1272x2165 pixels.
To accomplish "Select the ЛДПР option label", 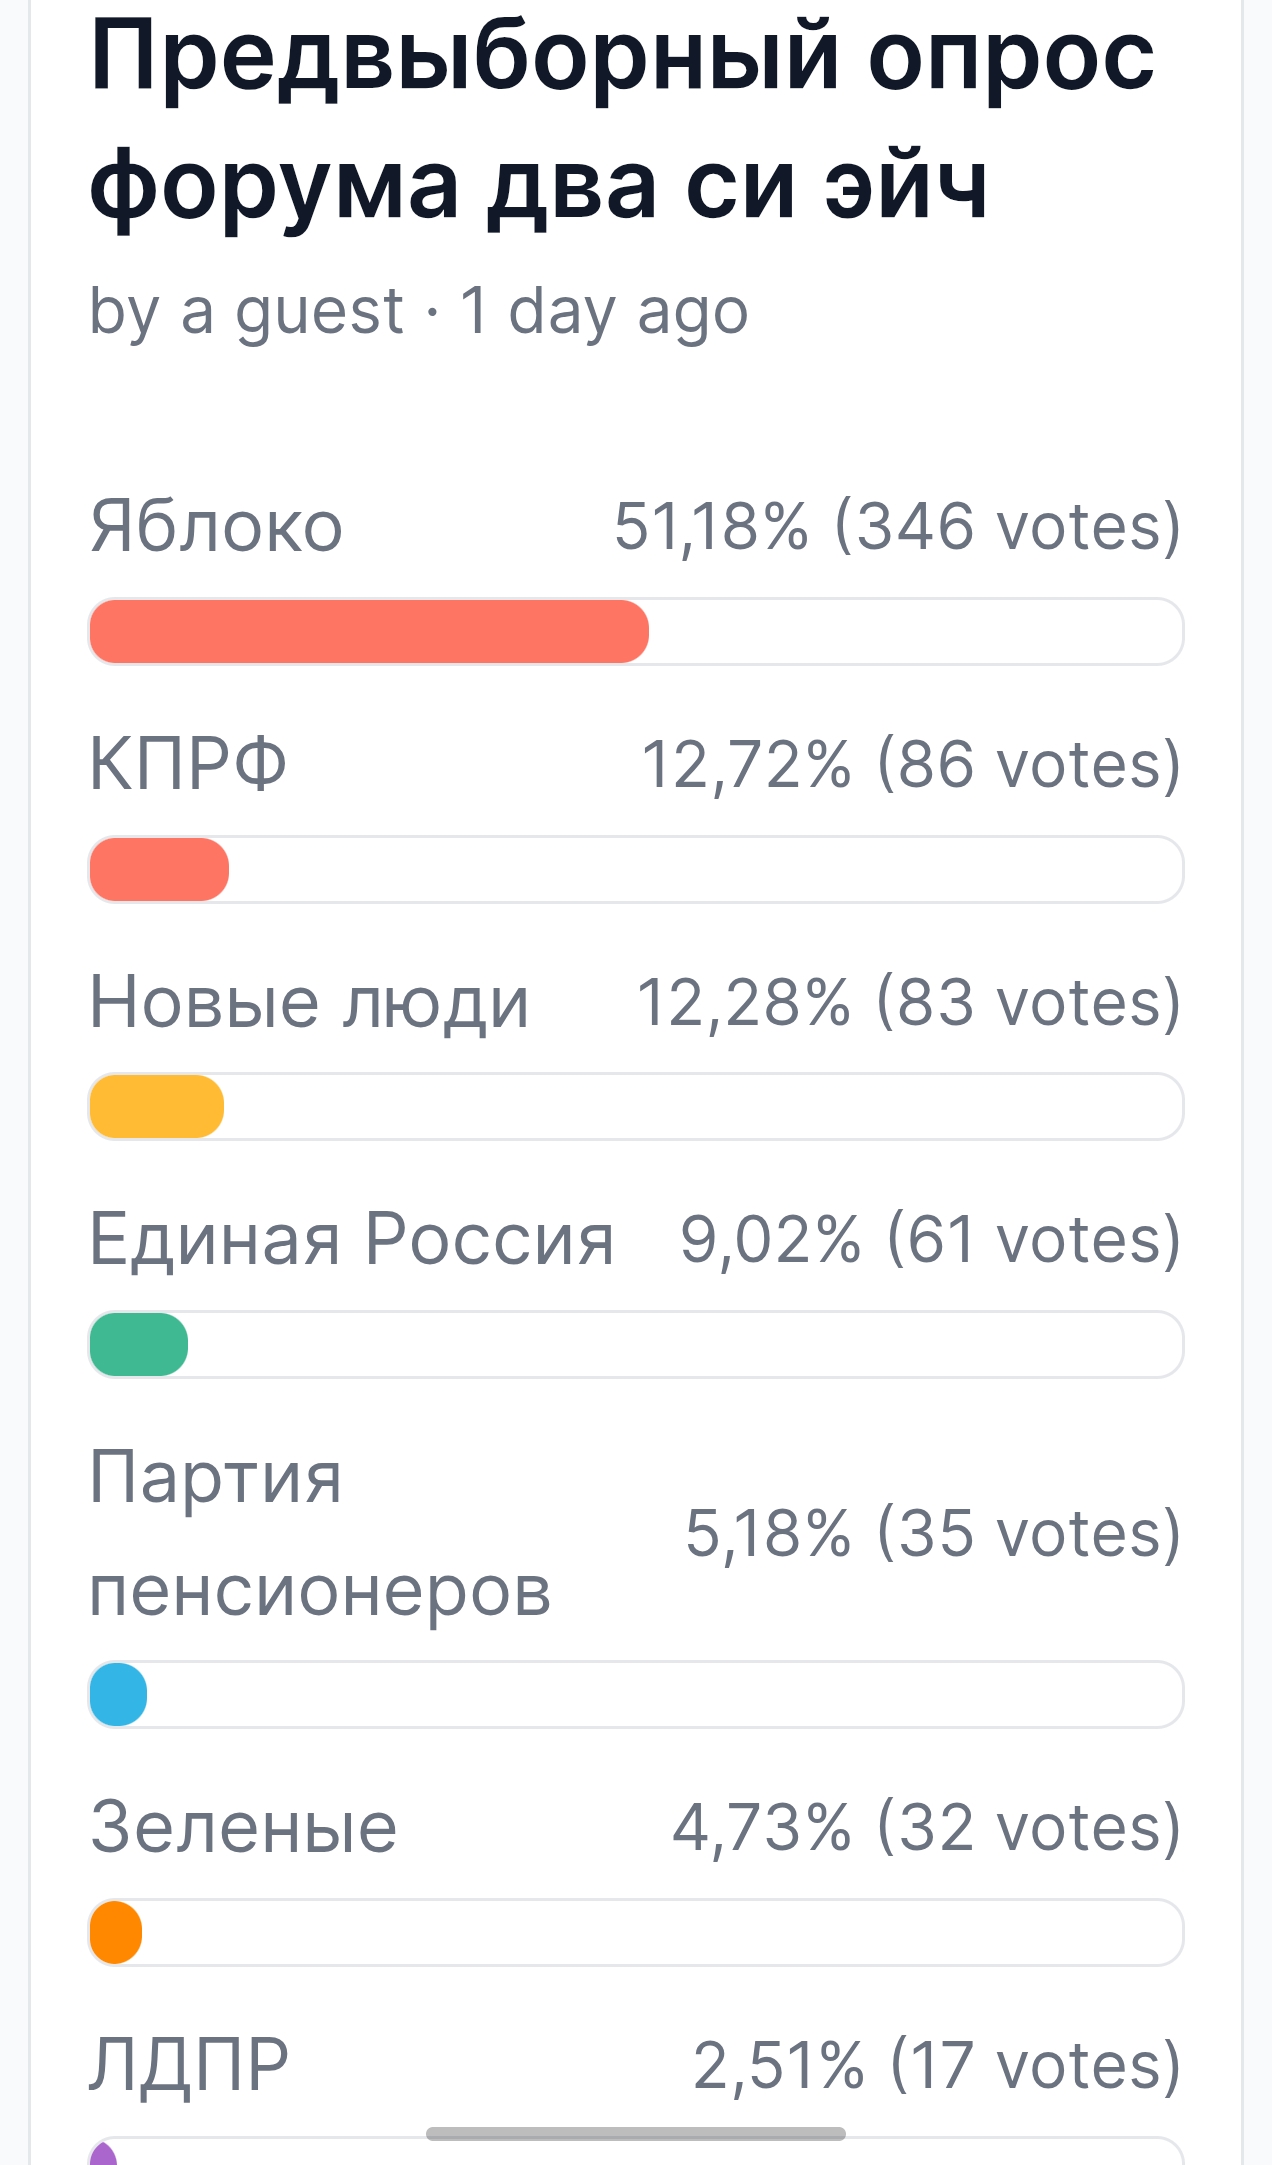I will click(189, 2065).
